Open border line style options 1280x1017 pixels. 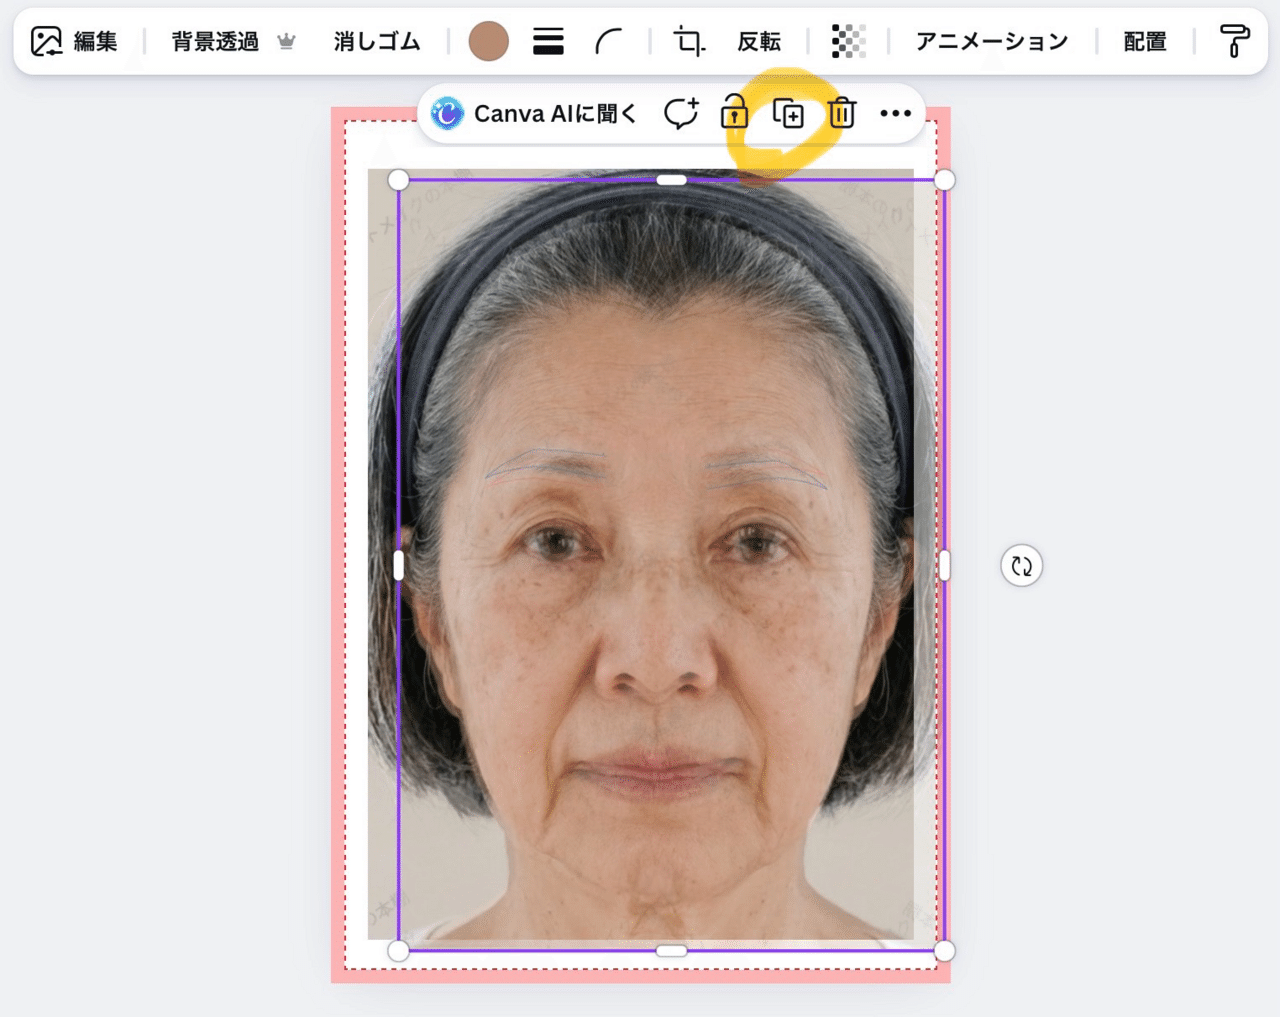click(x=548, y=41)
